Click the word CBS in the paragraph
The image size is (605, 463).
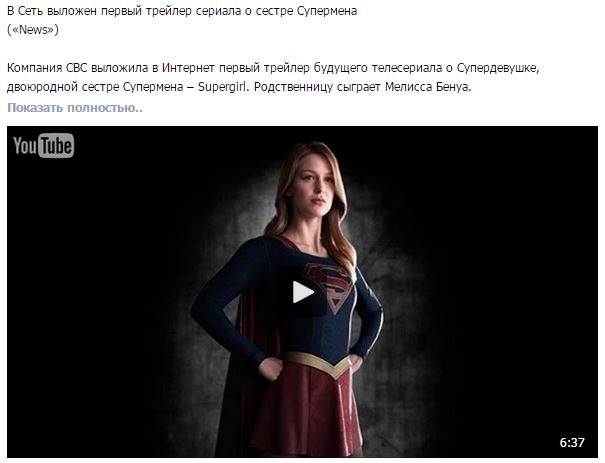(76, 68)
